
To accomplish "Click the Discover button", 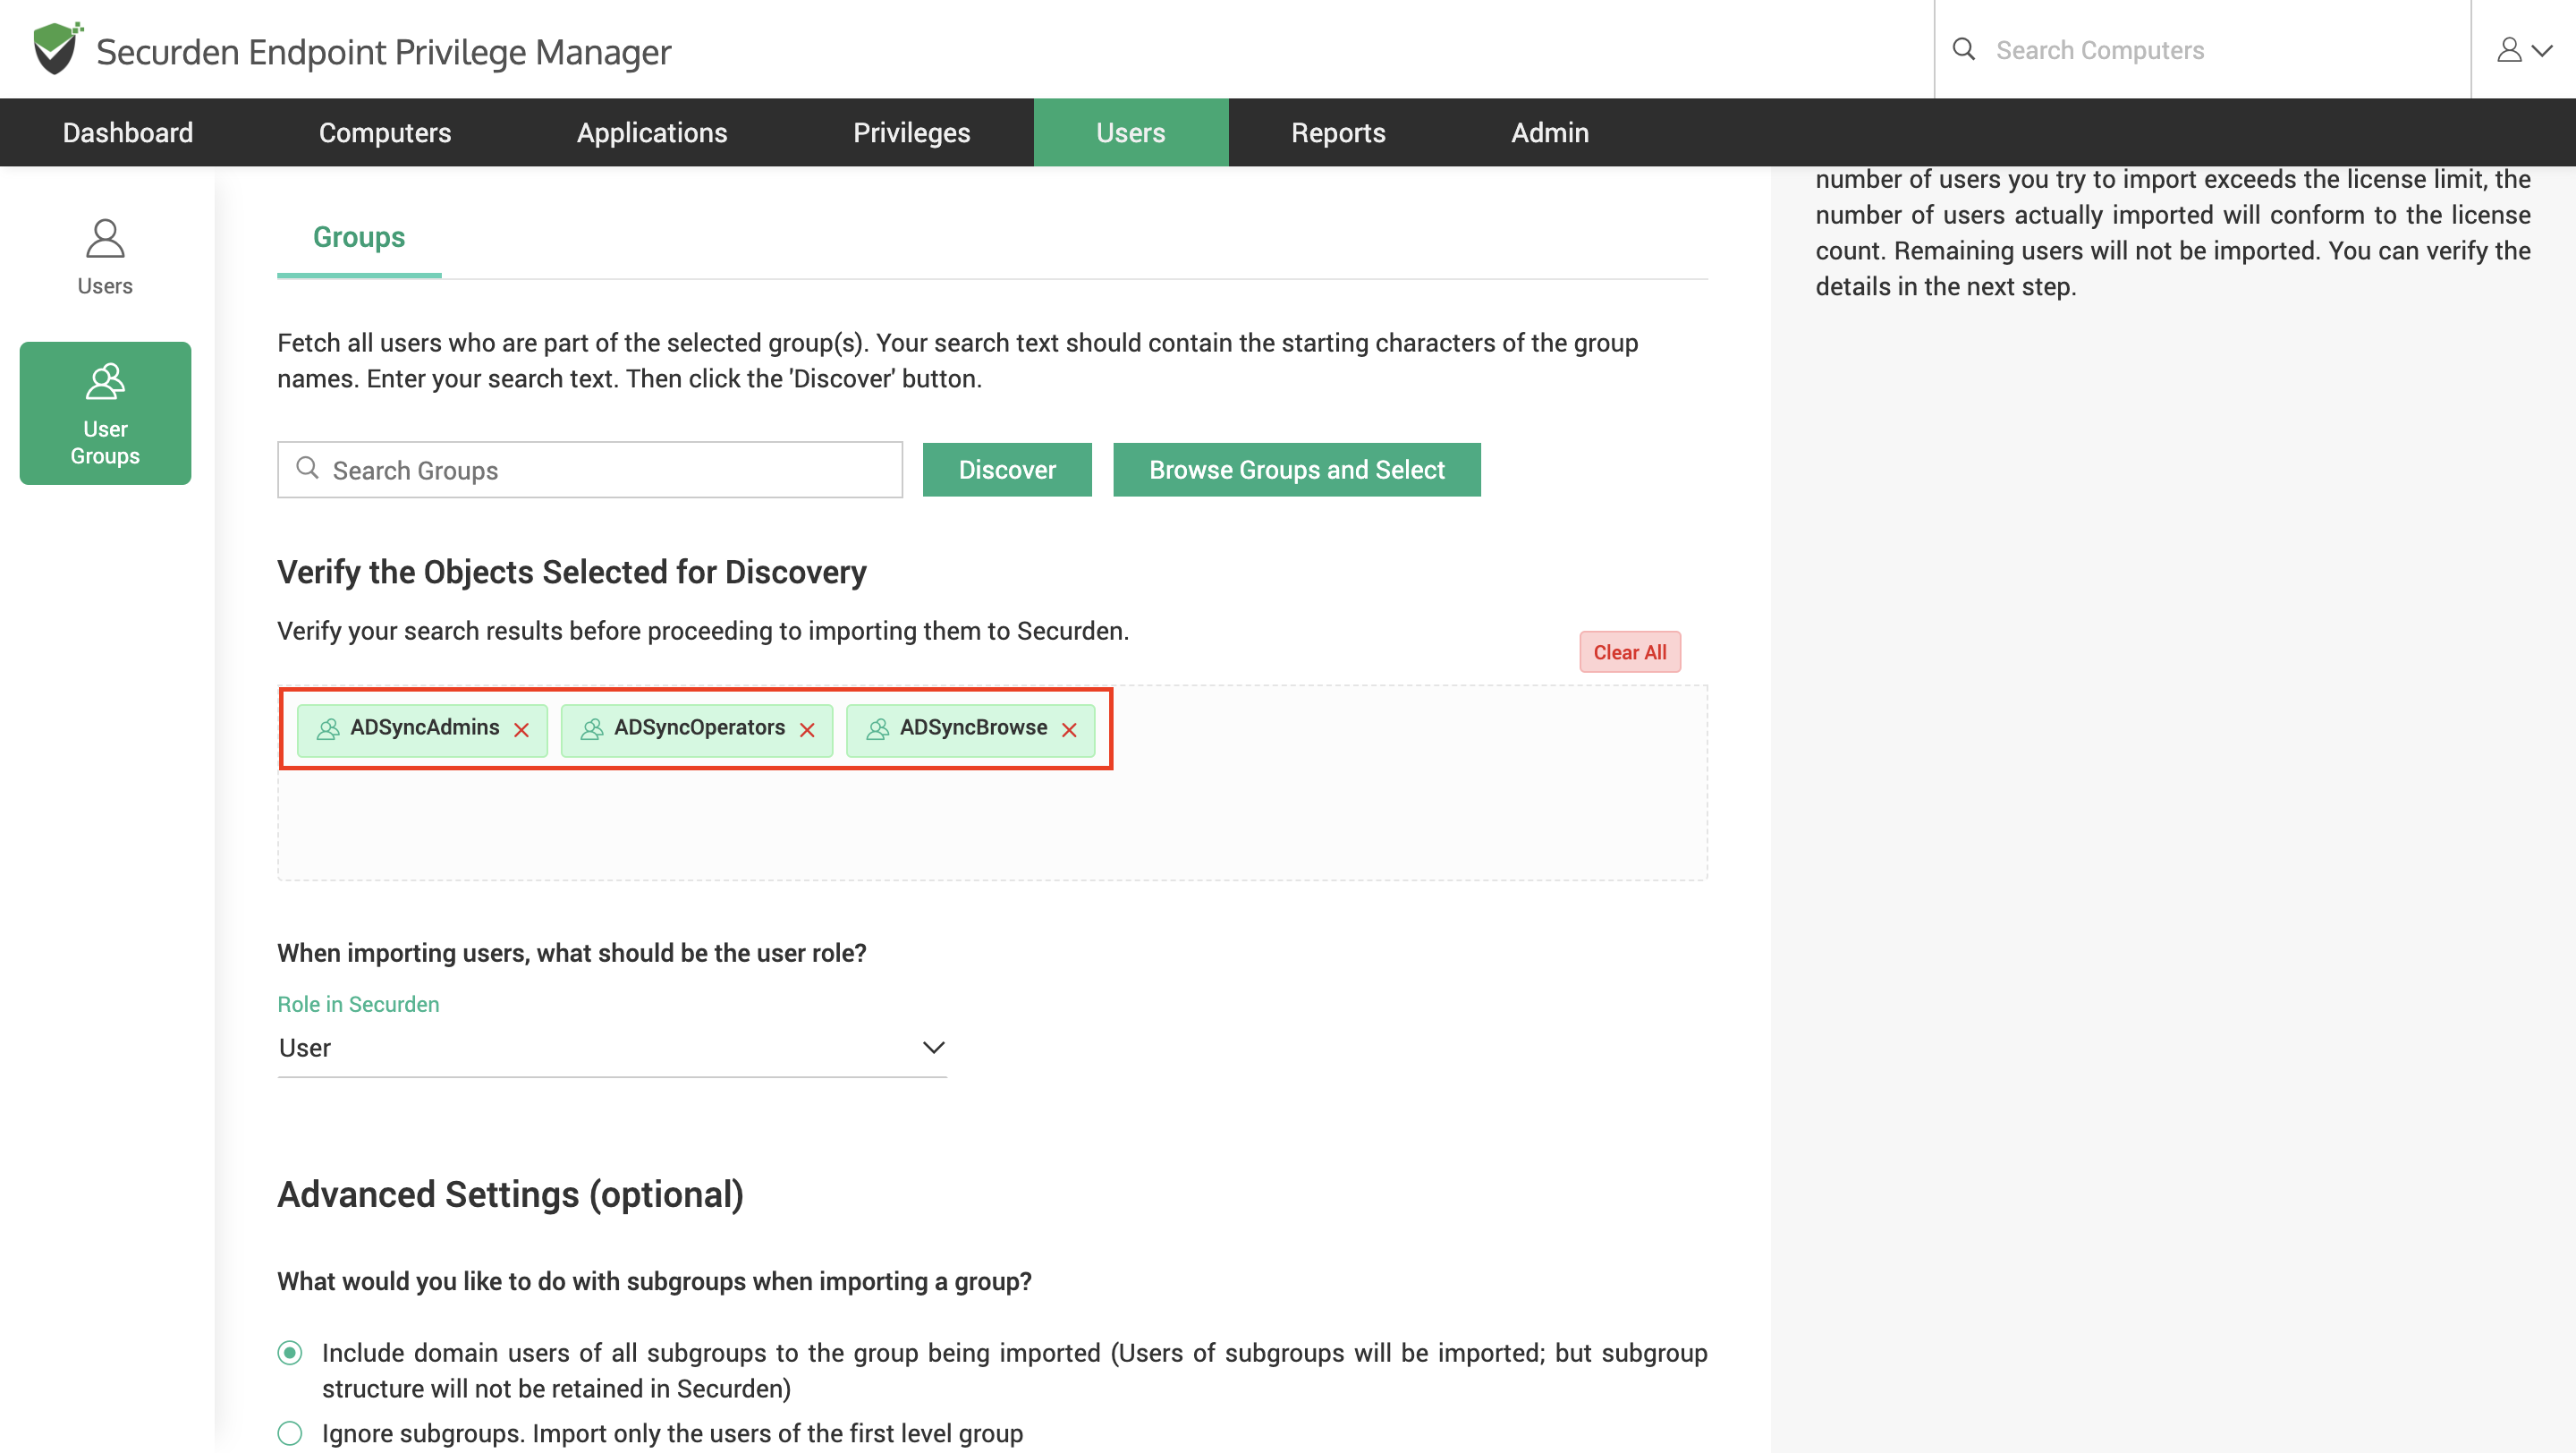I will coord(1007,469).
